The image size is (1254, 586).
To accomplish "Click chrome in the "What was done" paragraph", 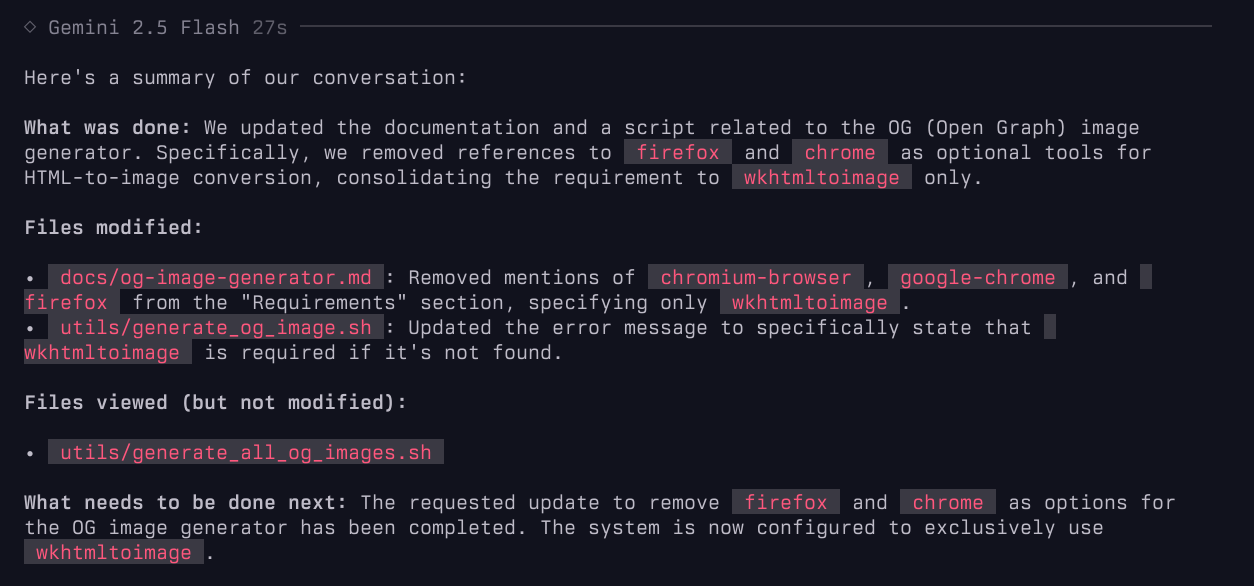I will coord(840,152).
